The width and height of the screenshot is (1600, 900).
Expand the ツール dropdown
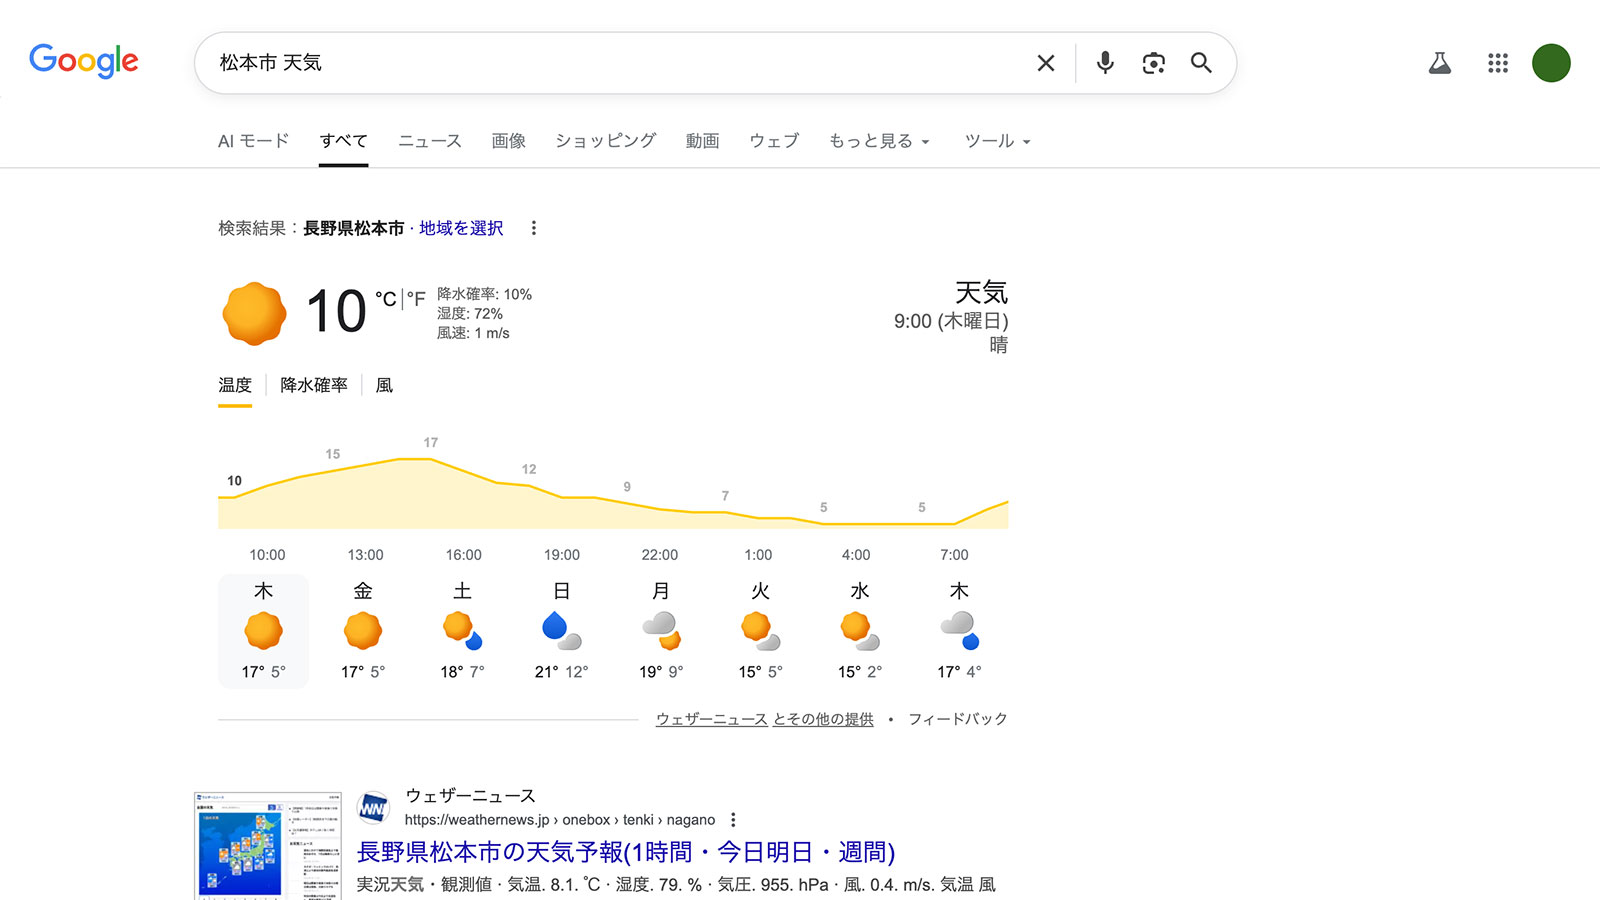(x=997, y=141)
